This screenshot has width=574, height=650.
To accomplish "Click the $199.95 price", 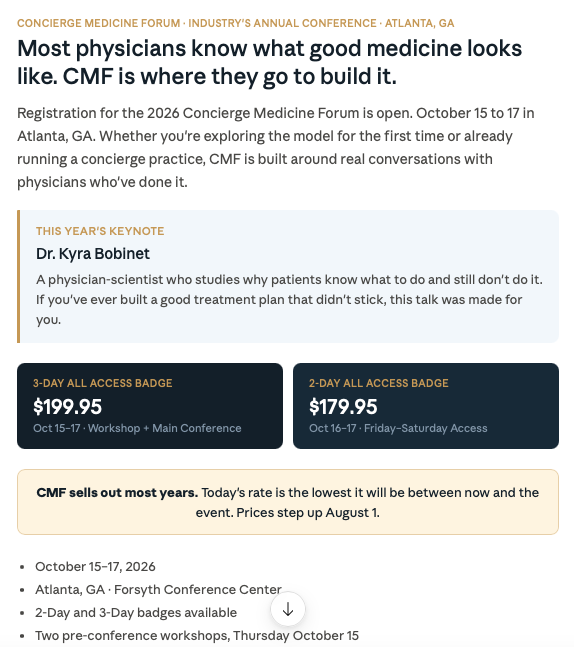I will pos(68,406).
